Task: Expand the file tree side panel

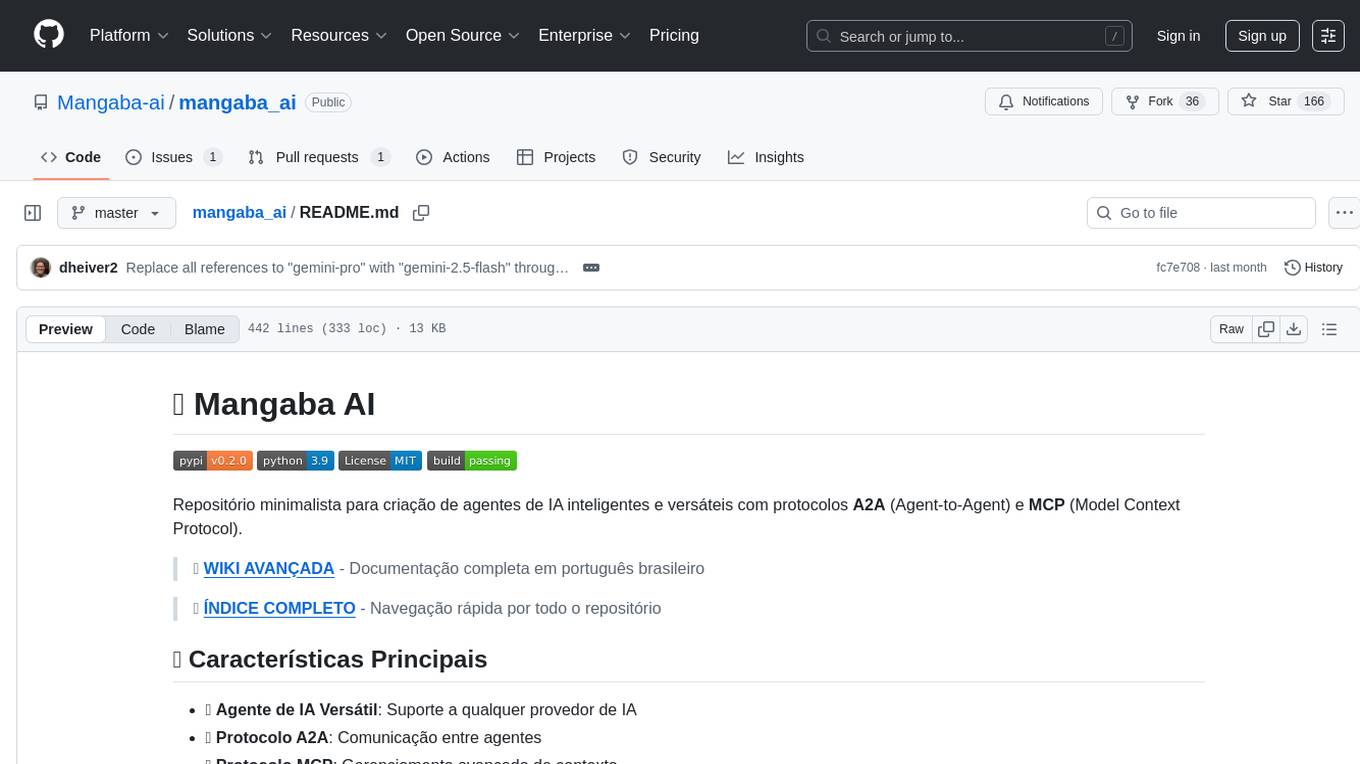Action: pos(33,213)
